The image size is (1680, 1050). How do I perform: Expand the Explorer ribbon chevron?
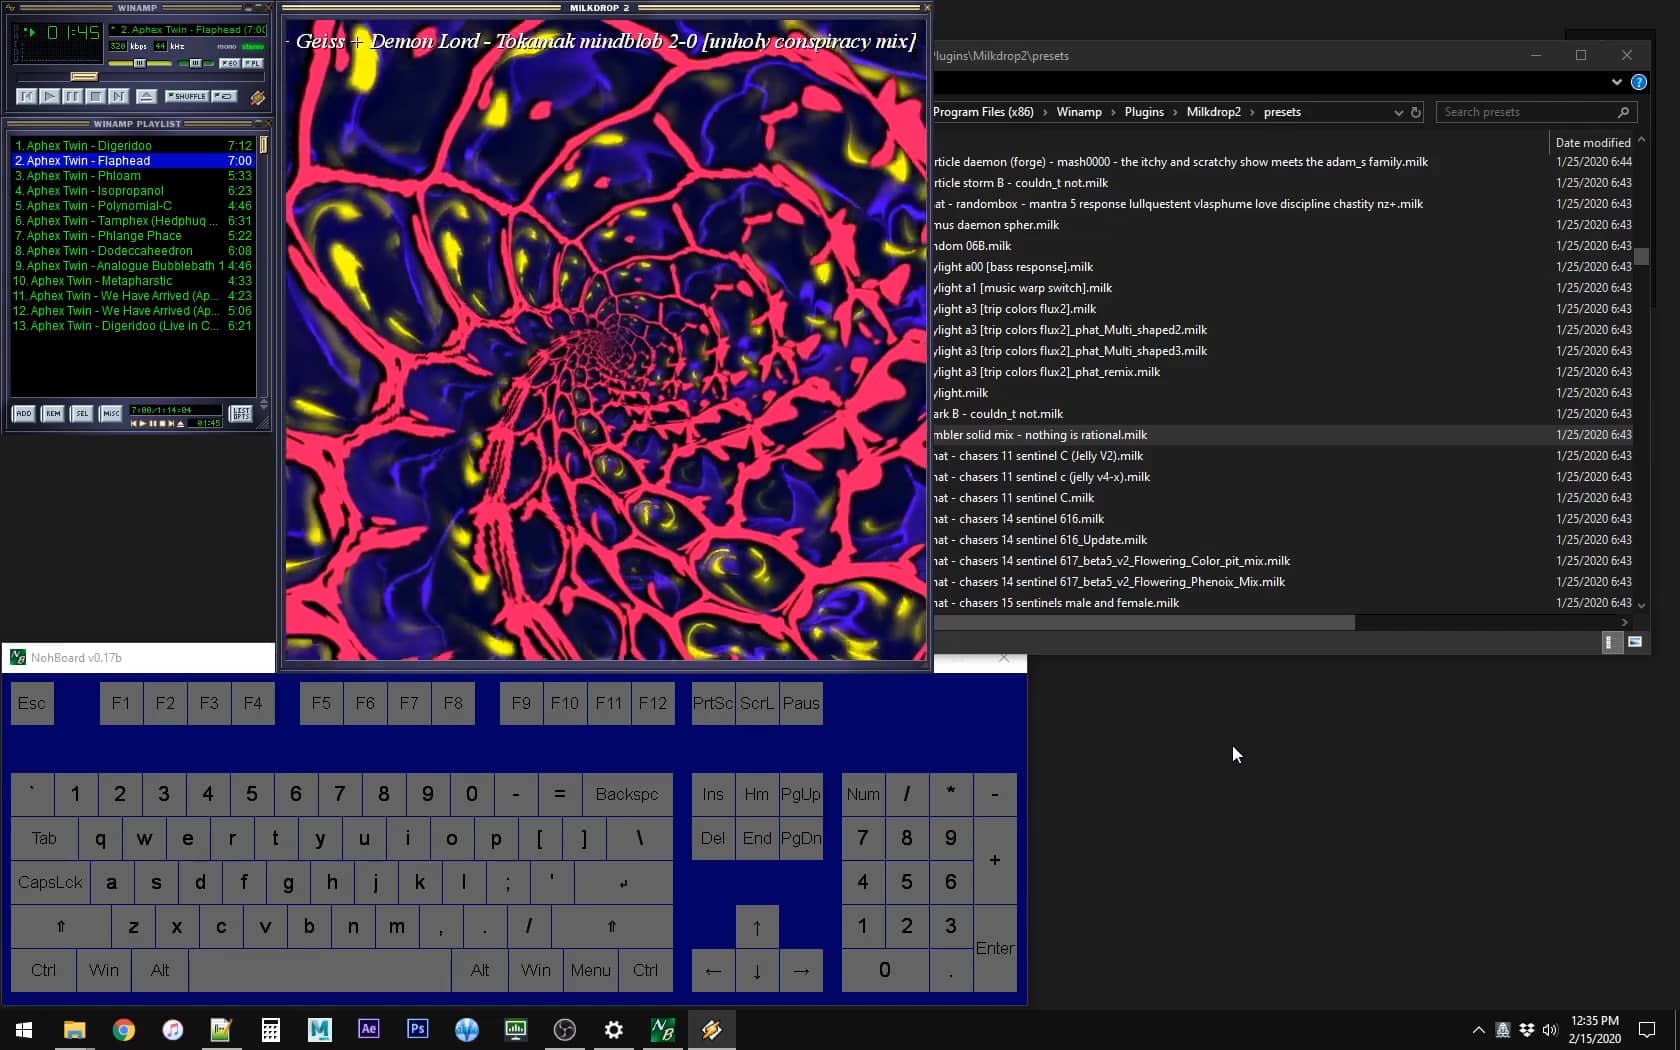coord(1616,82)
